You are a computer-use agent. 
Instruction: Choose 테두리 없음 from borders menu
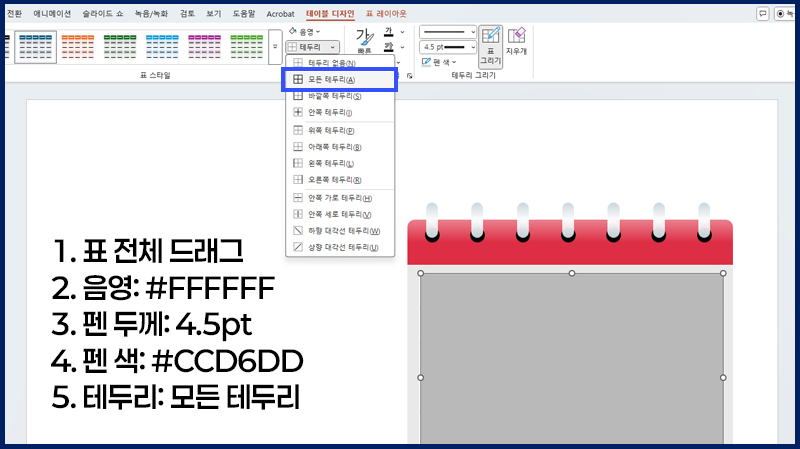pyautogui.click(x=340, y=63)
